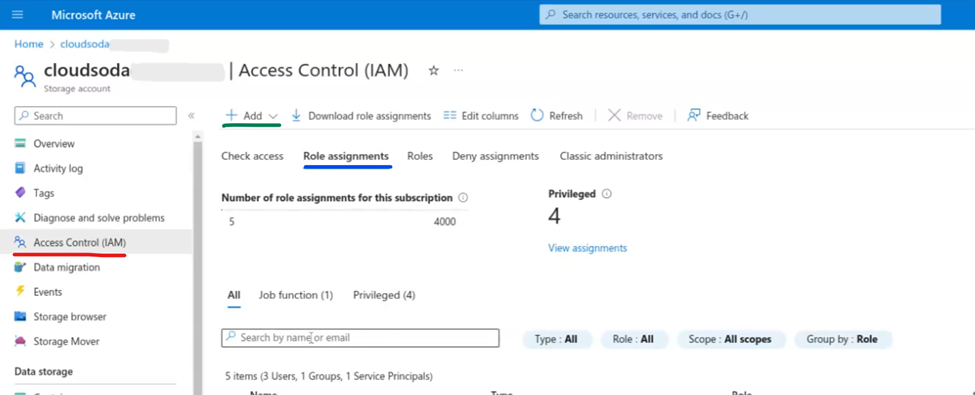Click the Diagnose and solve problems icon
This screenshot has height=395, width=975.
click(x=21, y=218)
